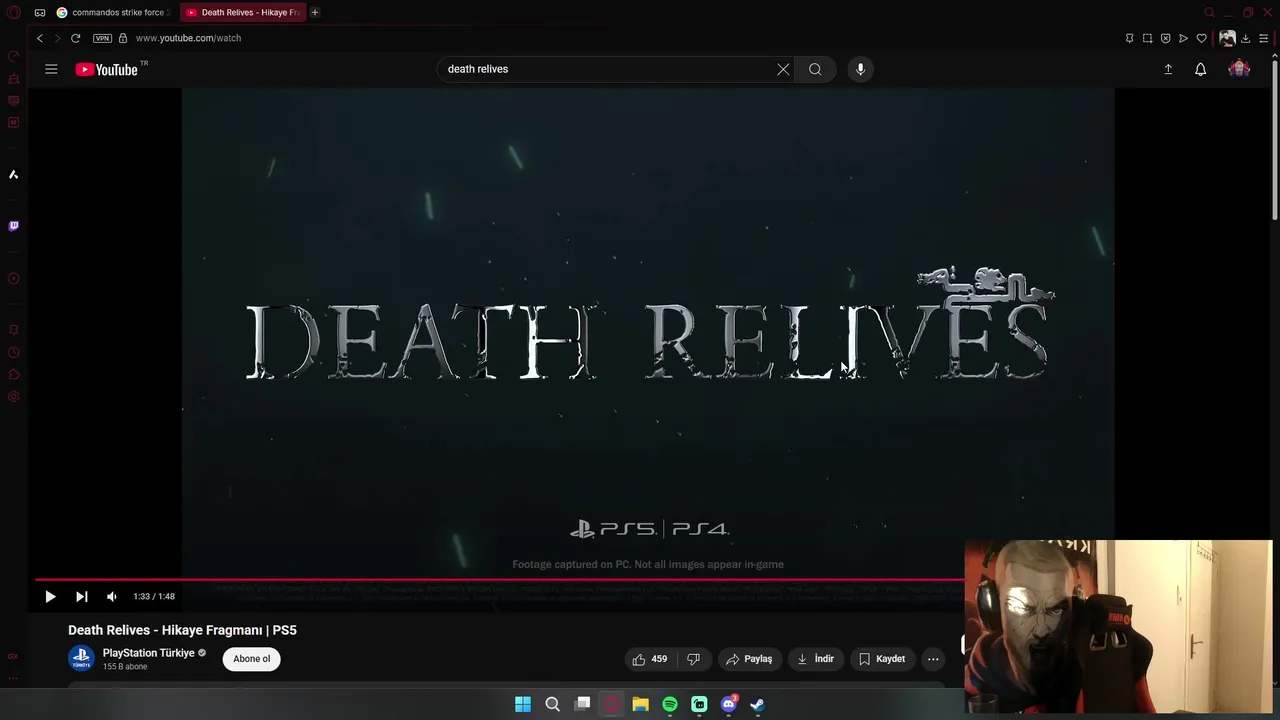Open Aria AI in the sidebar
Screen dimensions: 1280x720
[14, 174]
